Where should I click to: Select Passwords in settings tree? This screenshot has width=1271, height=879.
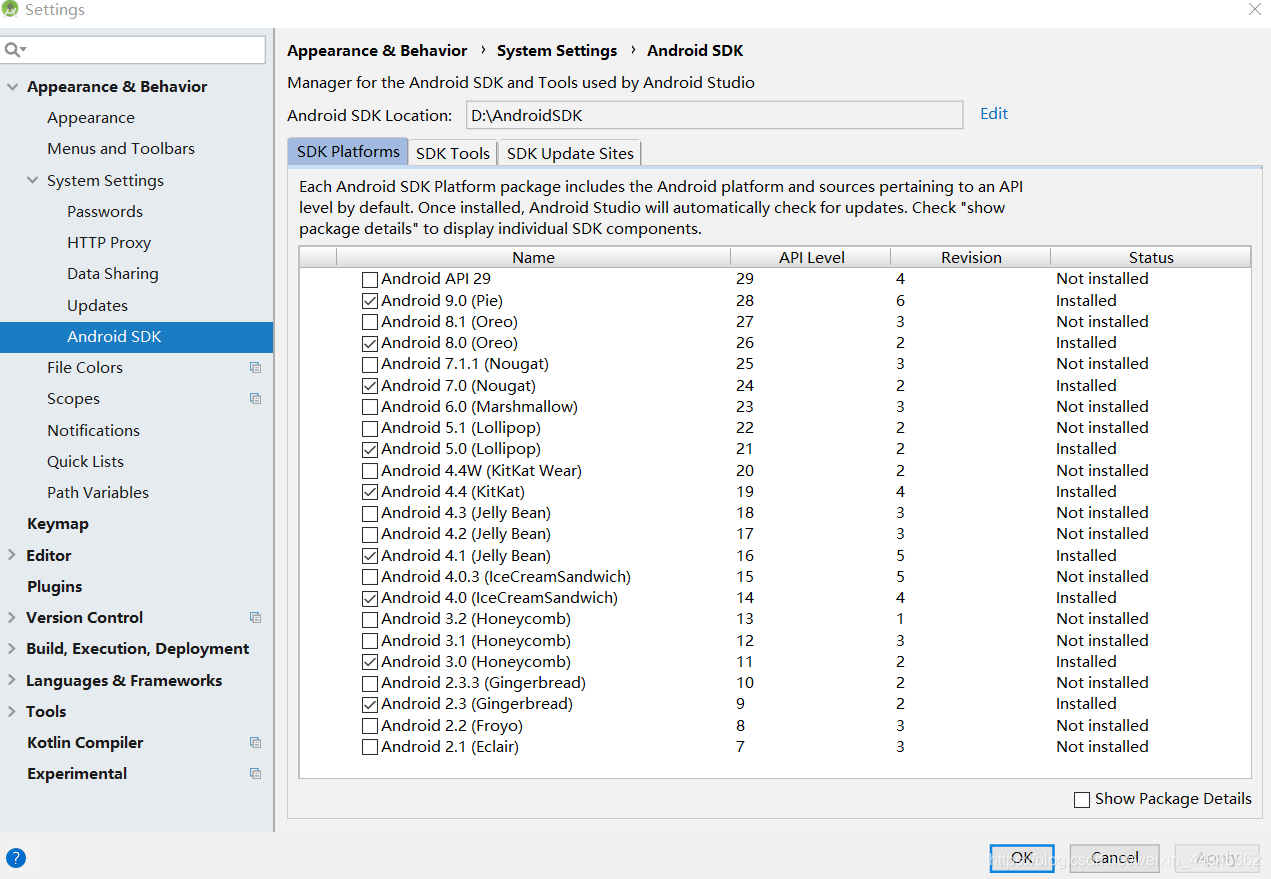105,212
